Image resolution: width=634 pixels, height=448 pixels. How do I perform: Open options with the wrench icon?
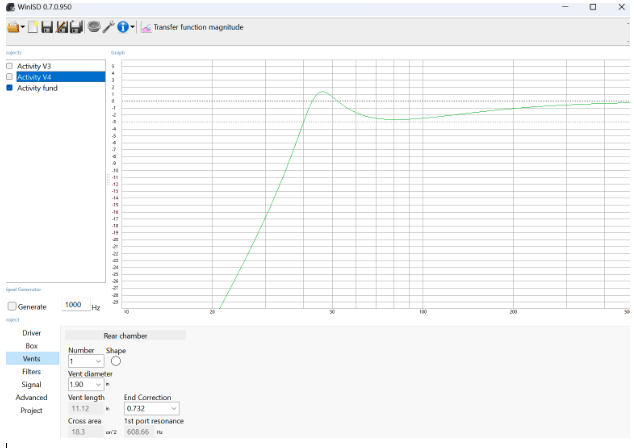(108, 27)
